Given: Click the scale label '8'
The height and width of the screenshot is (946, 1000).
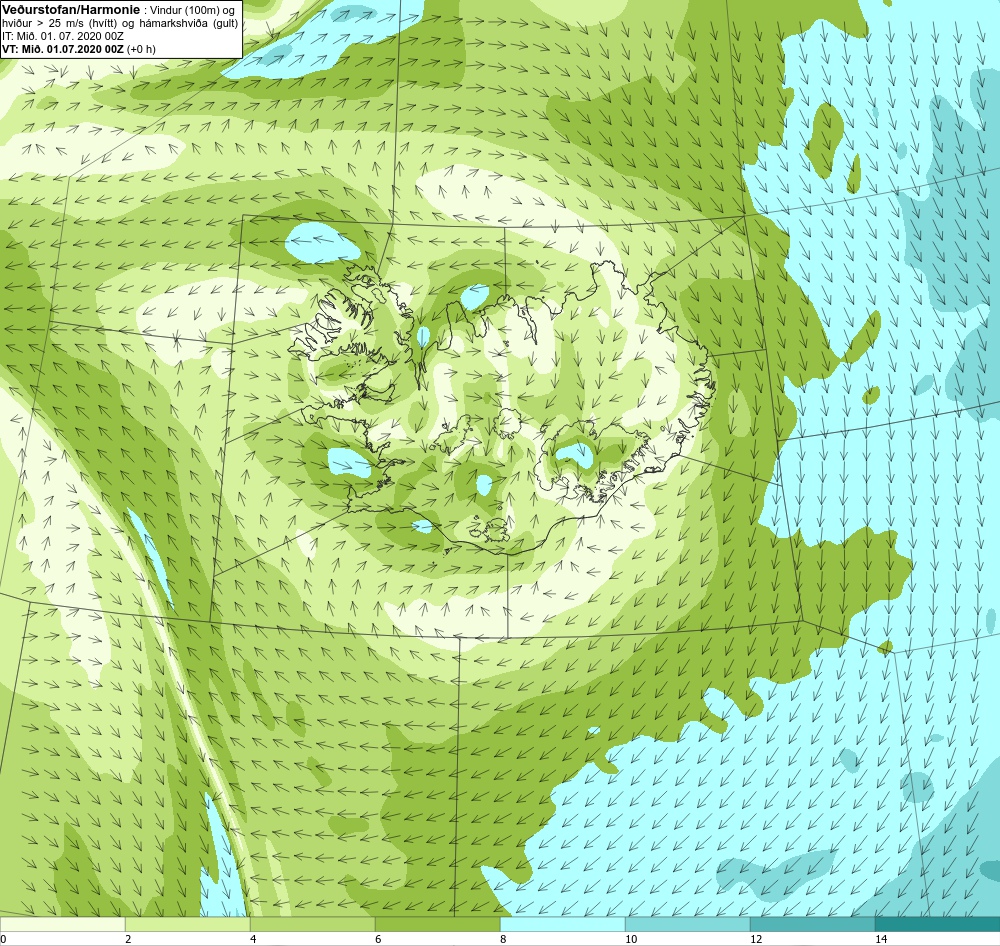Looking at the screenshot, I should click(503, 939).
